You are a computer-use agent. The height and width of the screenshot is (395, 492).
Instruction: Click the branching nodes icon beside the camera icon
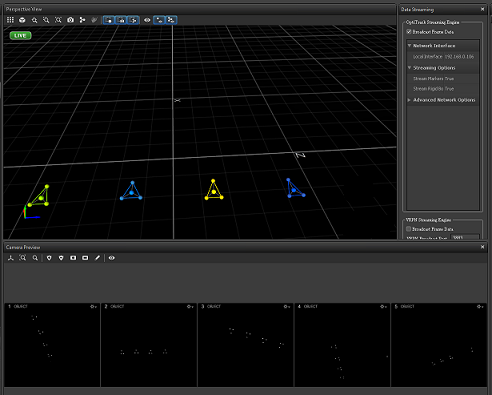[x=82, y=20]
